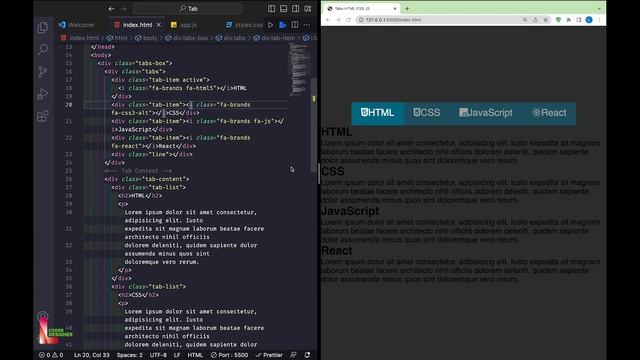The image size is (640, 360).
Task: Bookmark this page with star icon
Action: [x=546, y=20]
